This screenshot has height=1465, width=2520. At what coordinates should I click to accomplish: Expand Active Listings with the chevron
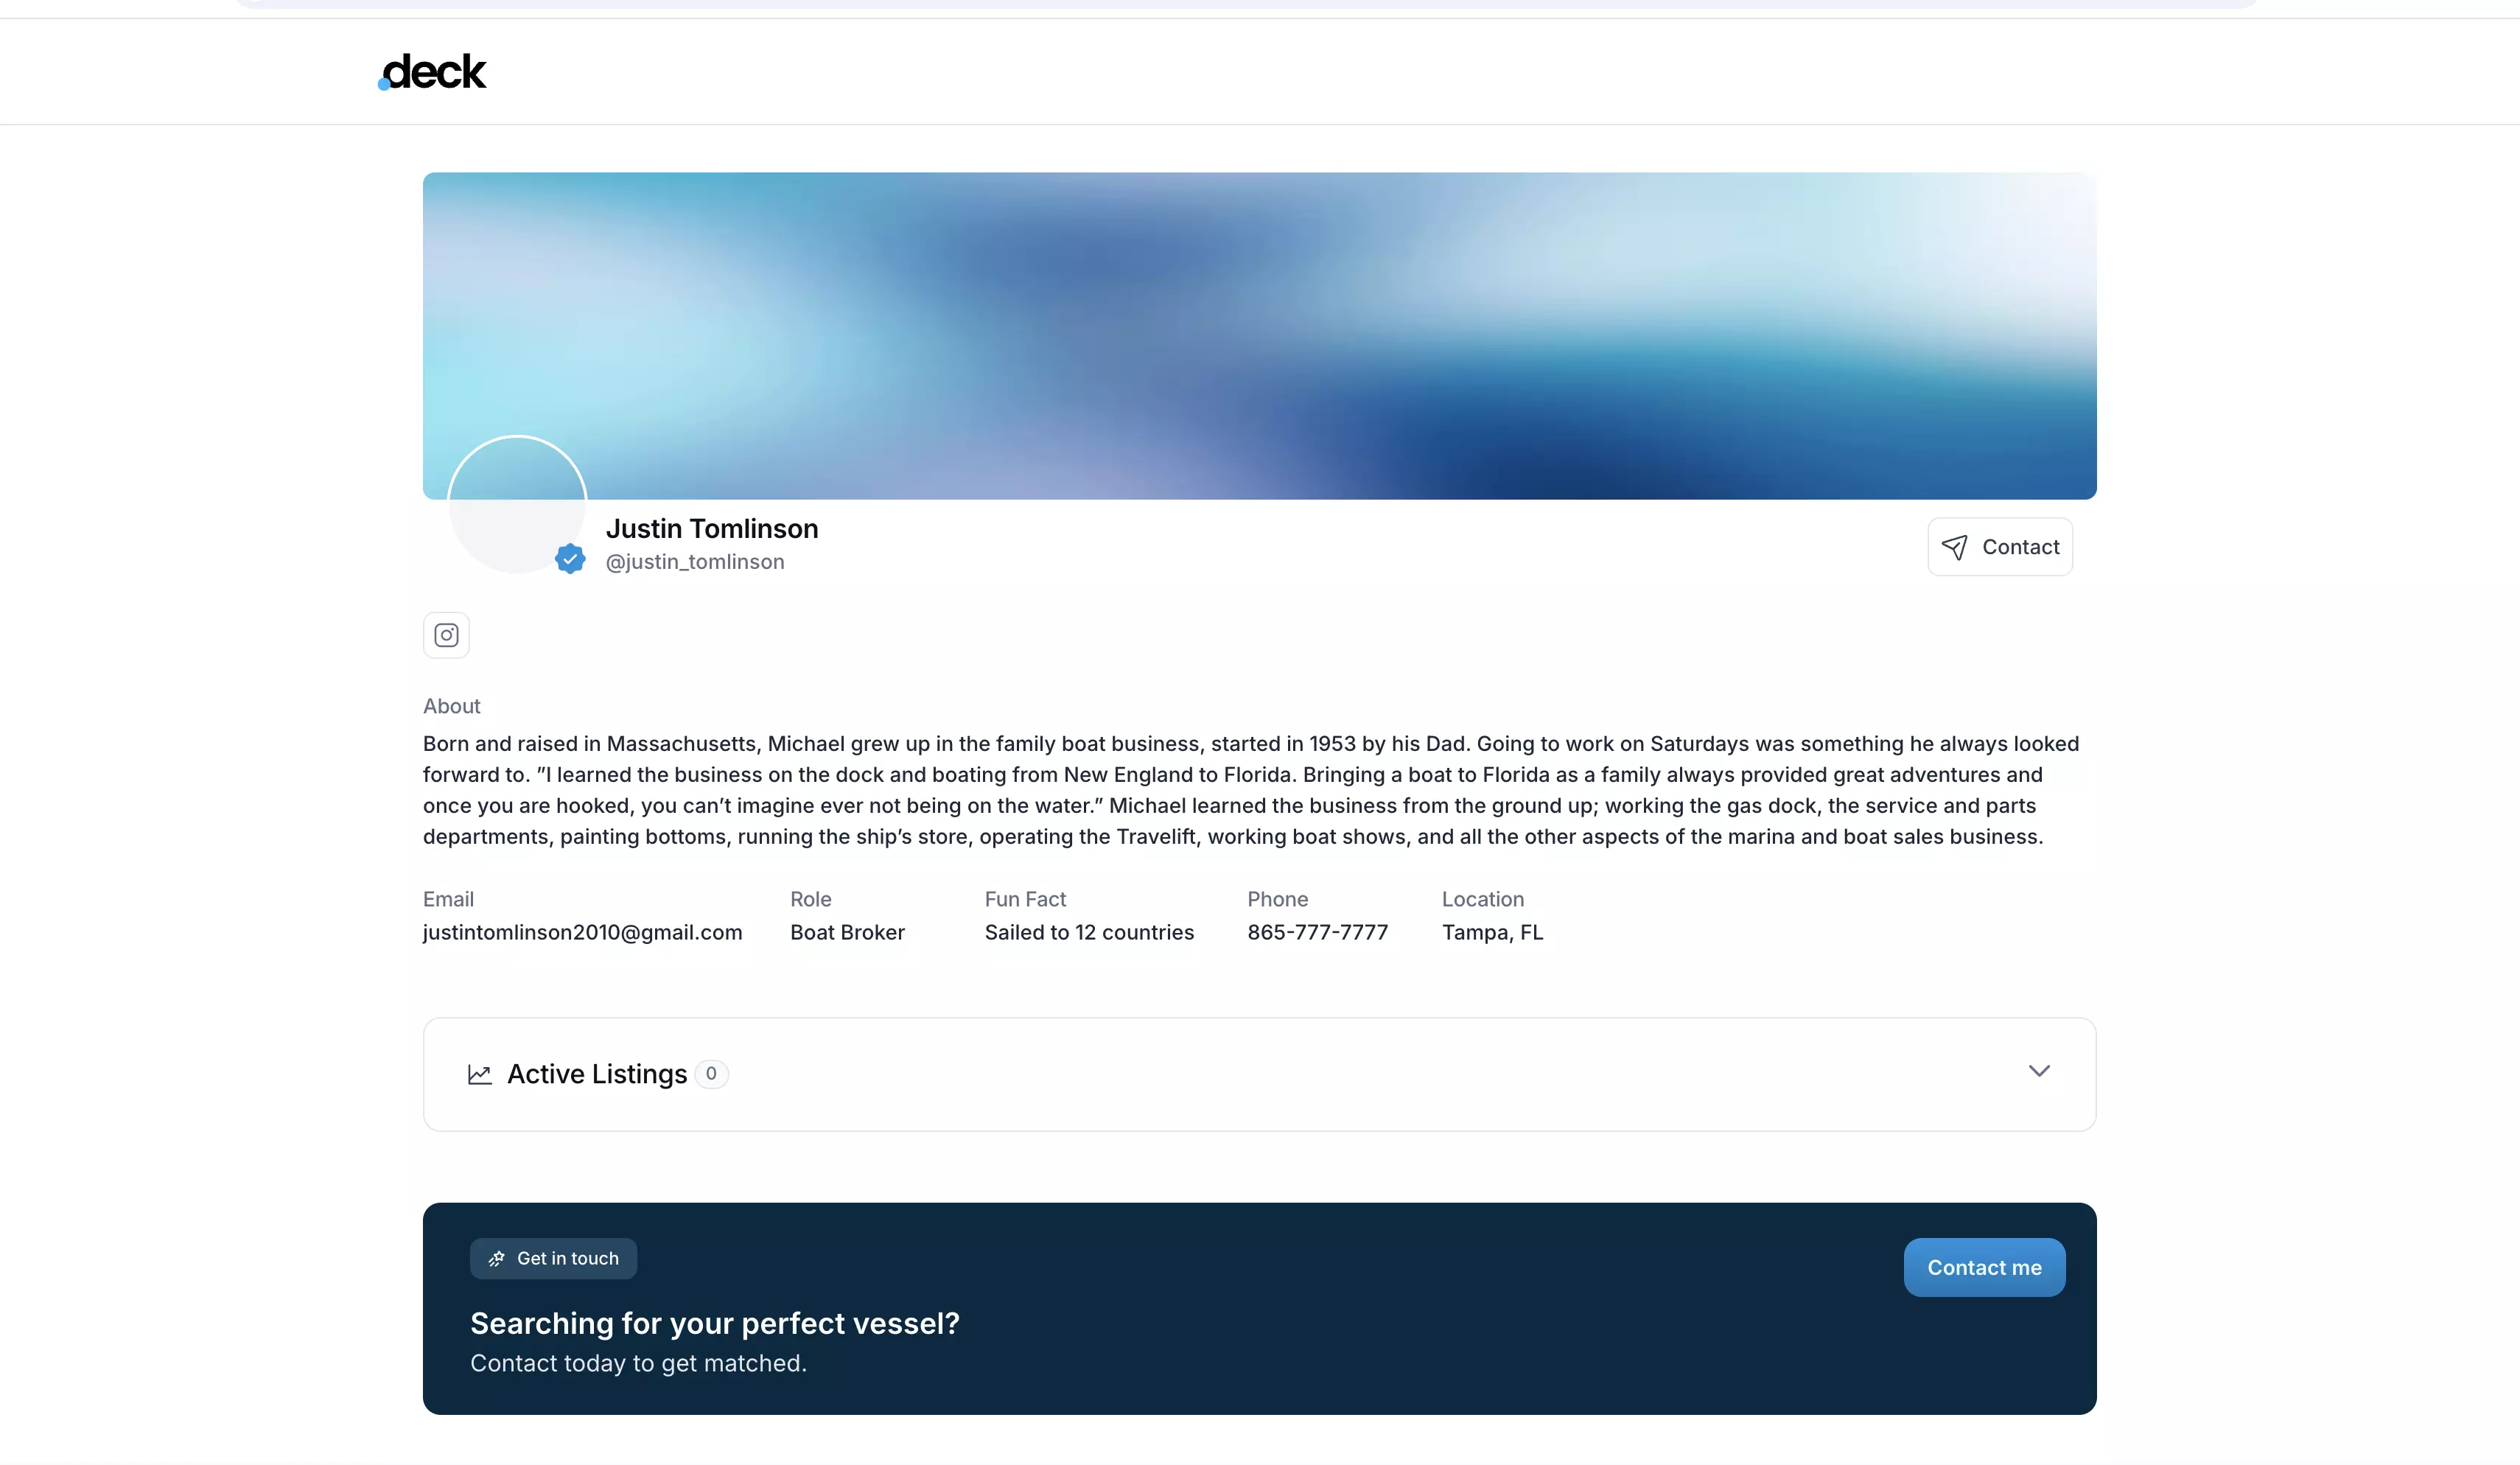(x=2038, y=1071)
